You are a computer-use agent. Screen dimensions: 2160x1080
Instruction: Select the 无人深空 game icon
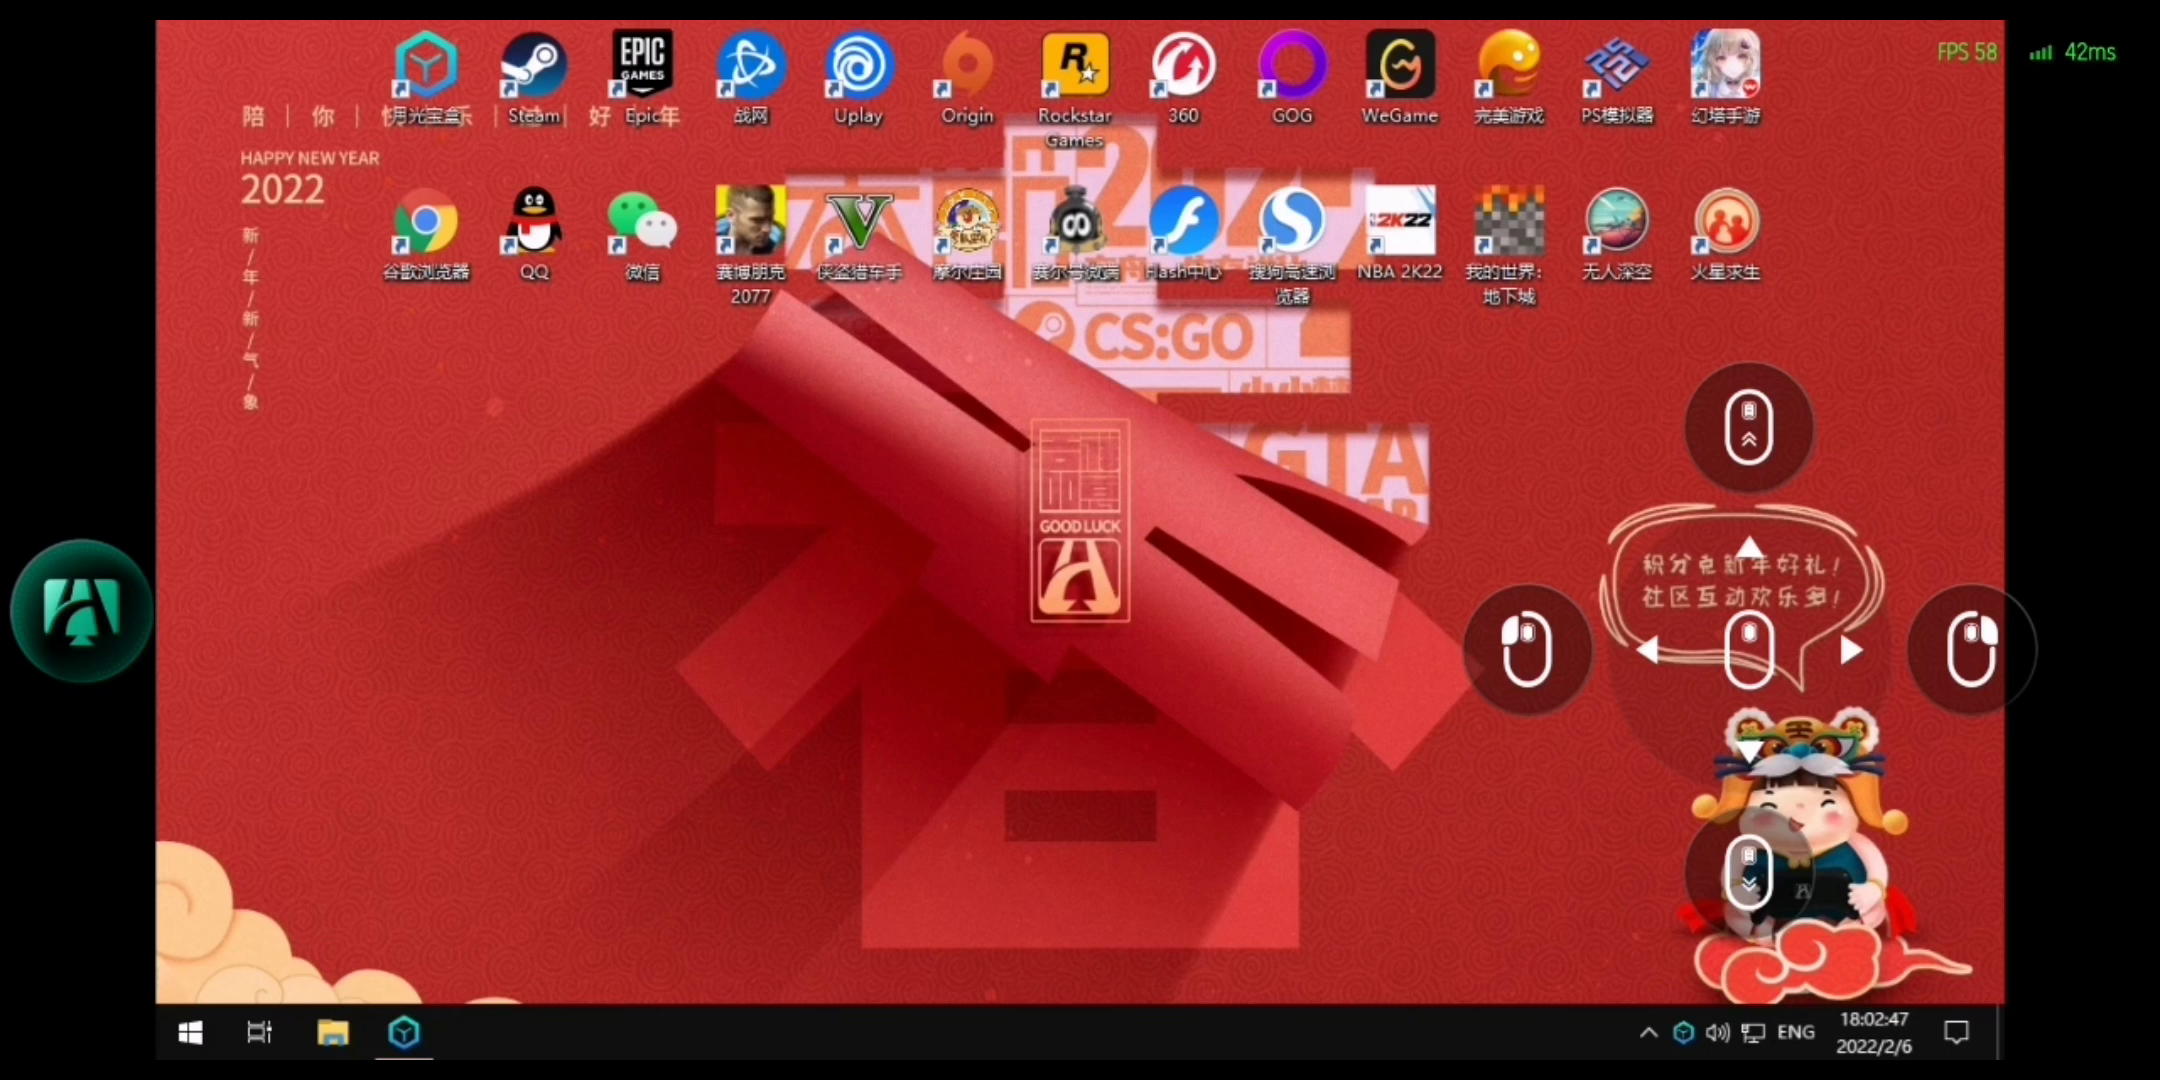point(1617,235)
